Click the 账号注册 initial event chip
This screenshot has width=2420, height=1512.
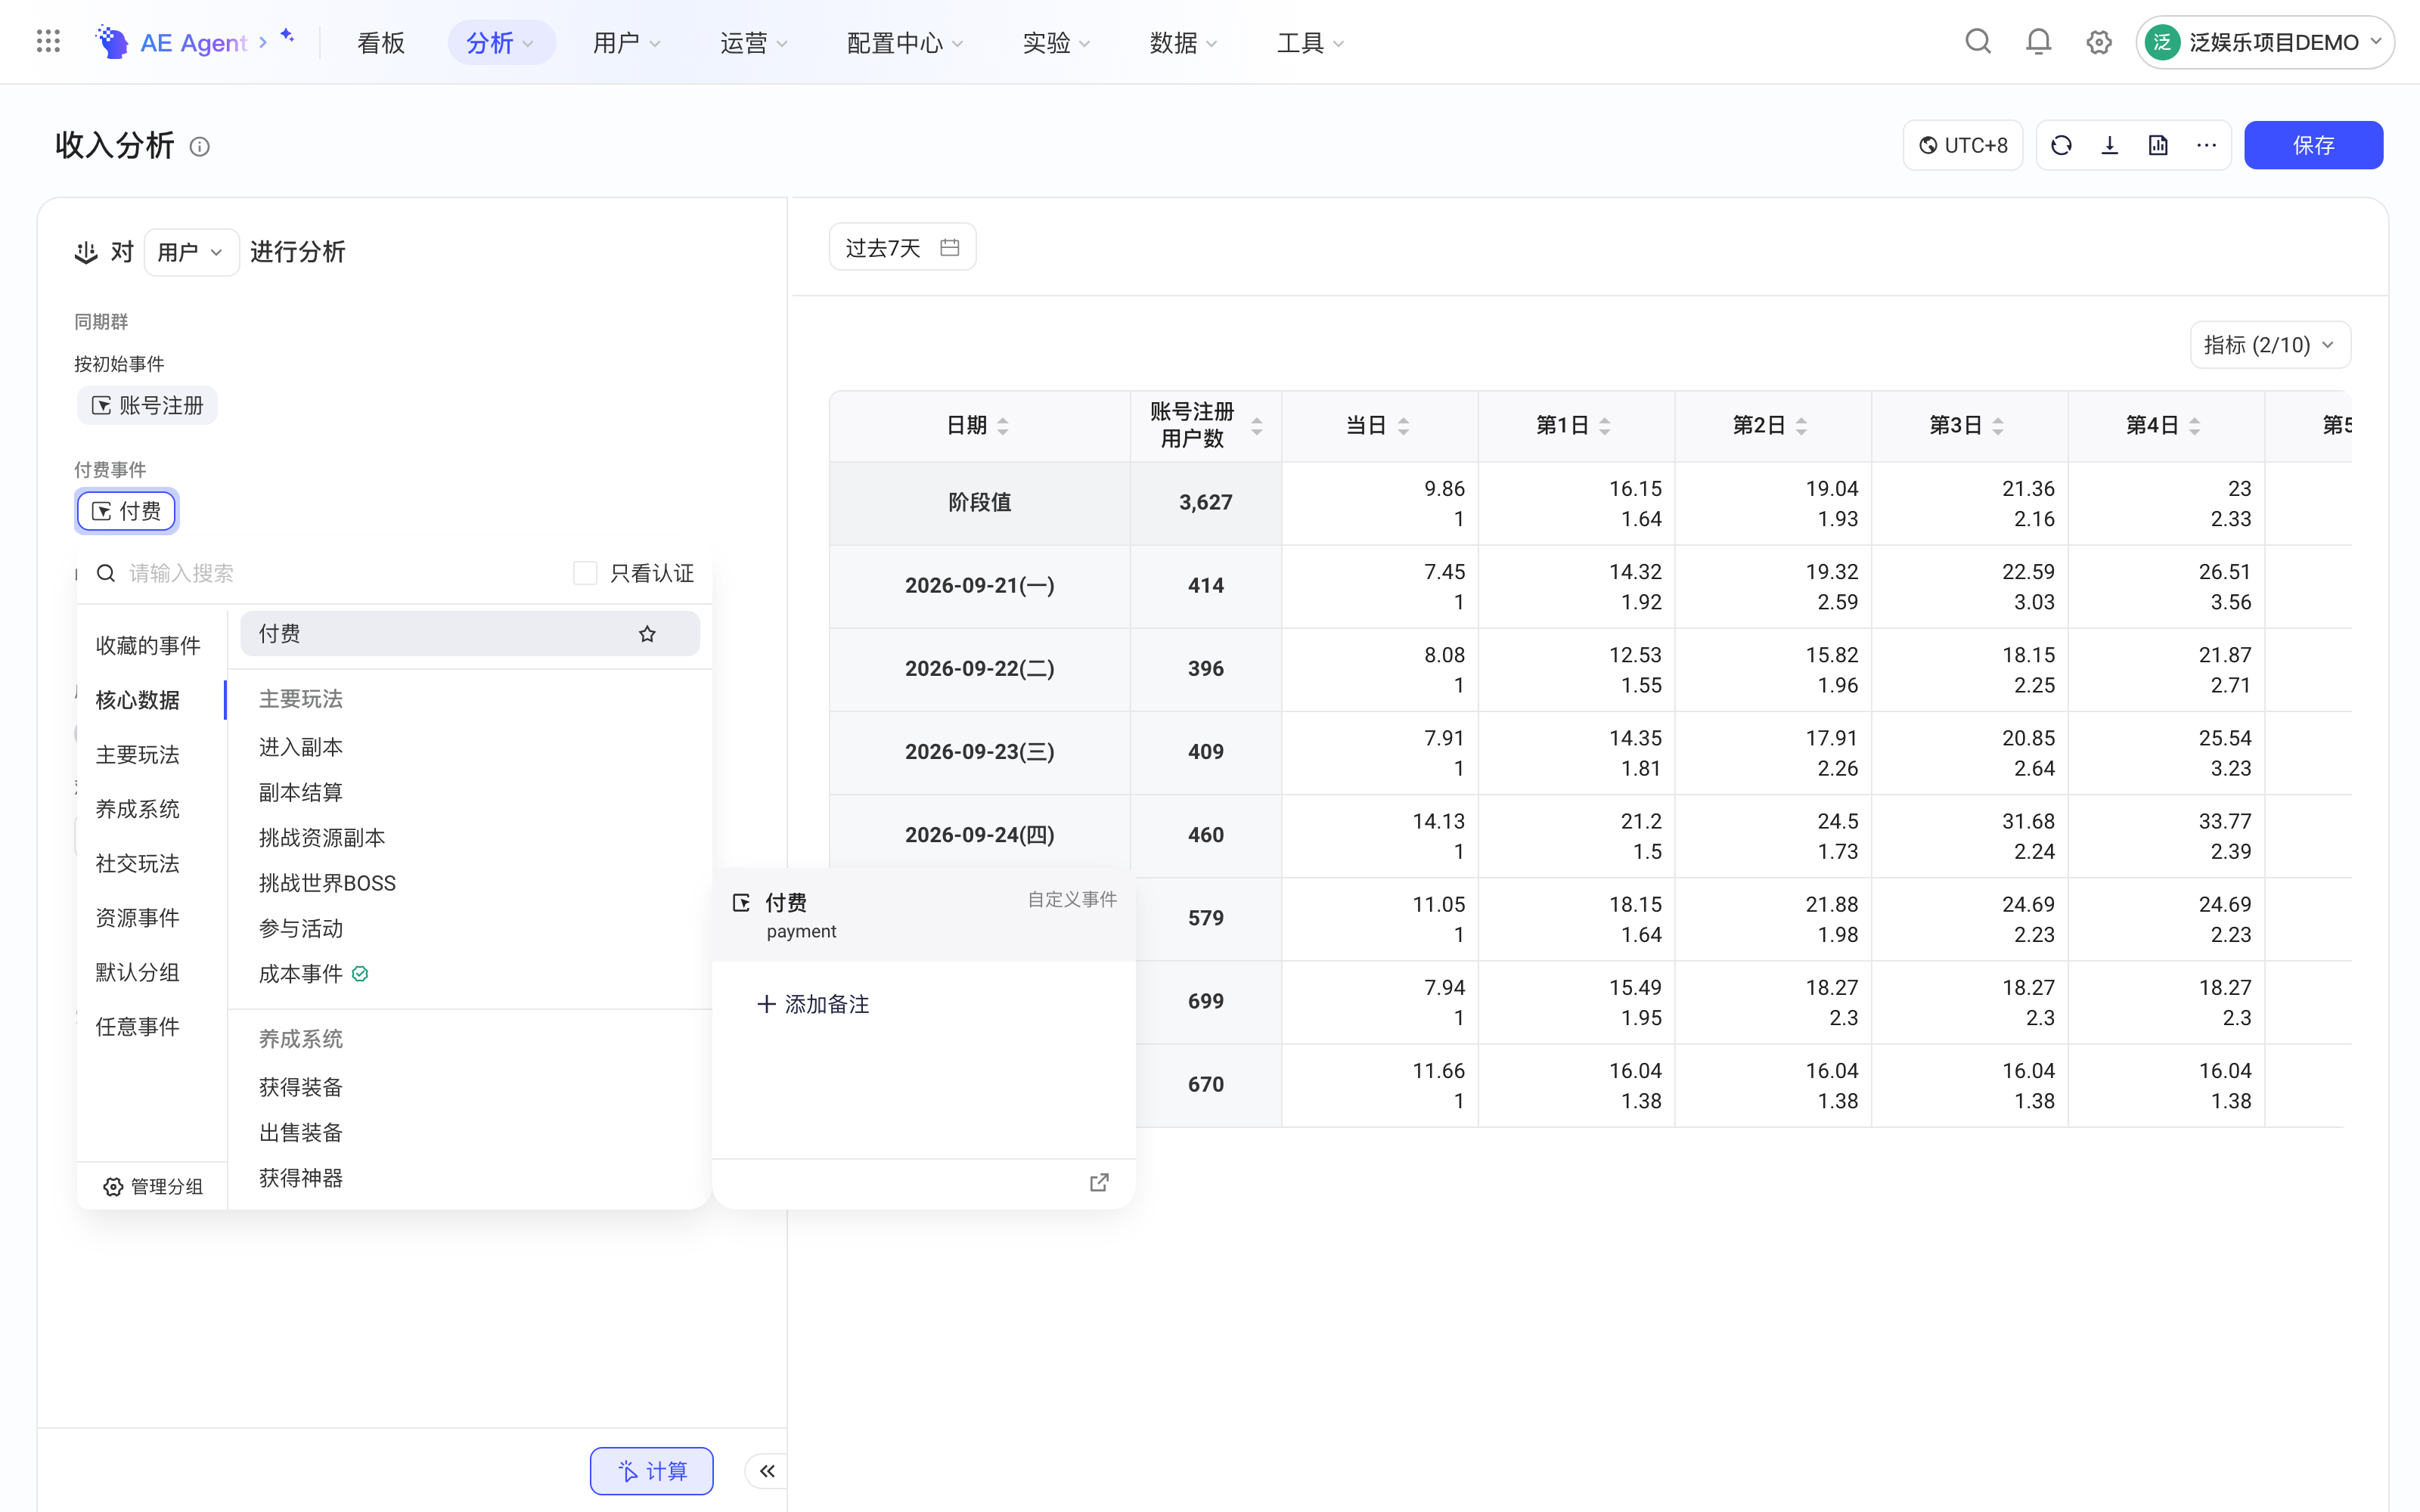pyautogui.click(x=147, y=406)
